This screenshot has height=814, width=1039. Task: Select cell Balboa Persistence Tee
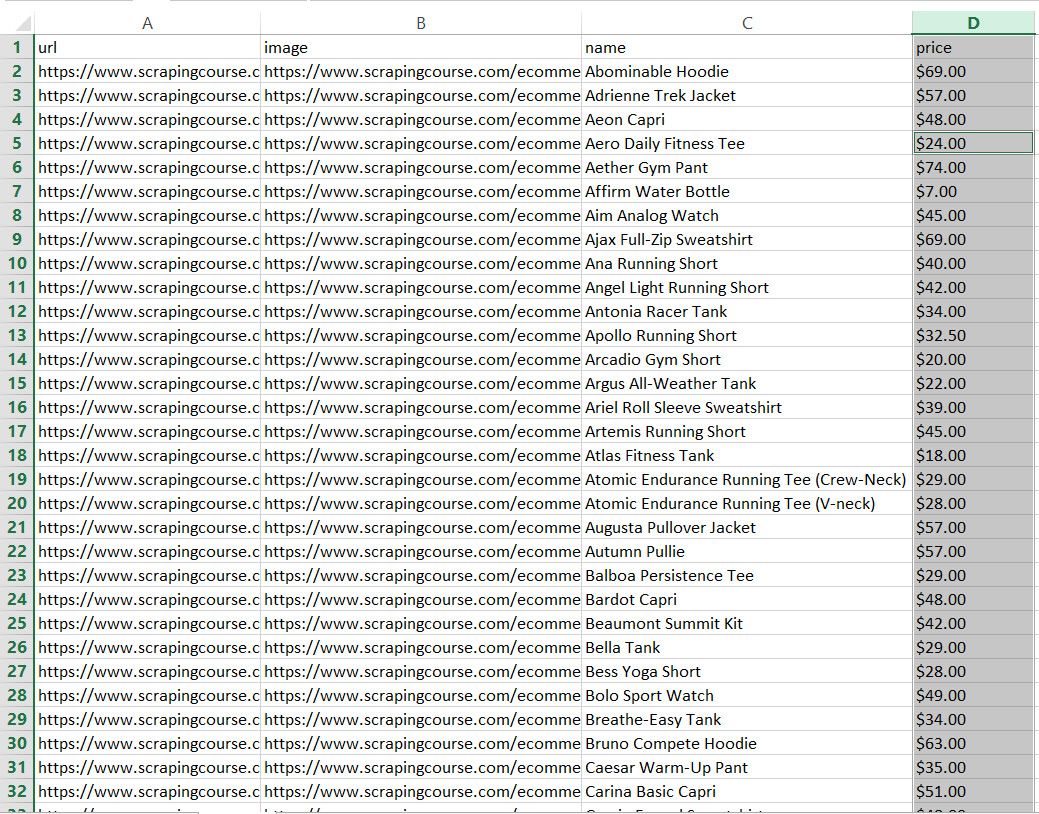click(747, 575)
